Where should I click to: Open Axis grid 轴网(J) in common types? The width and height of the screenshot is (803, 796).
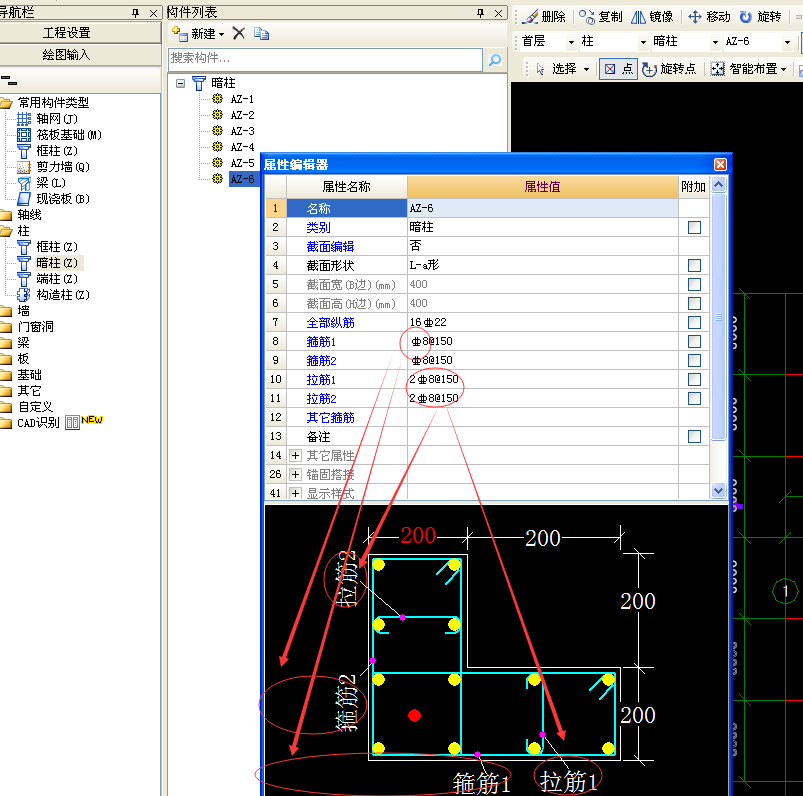(x=48, y=119)
